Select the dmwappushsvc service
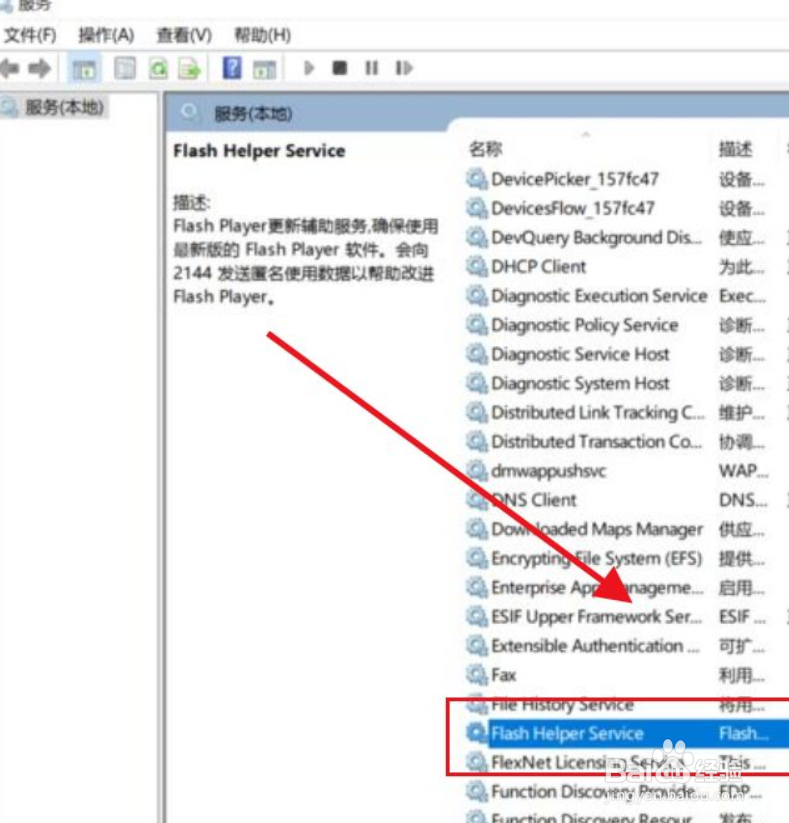The image size is (789, 823). [x=549, y=470]
